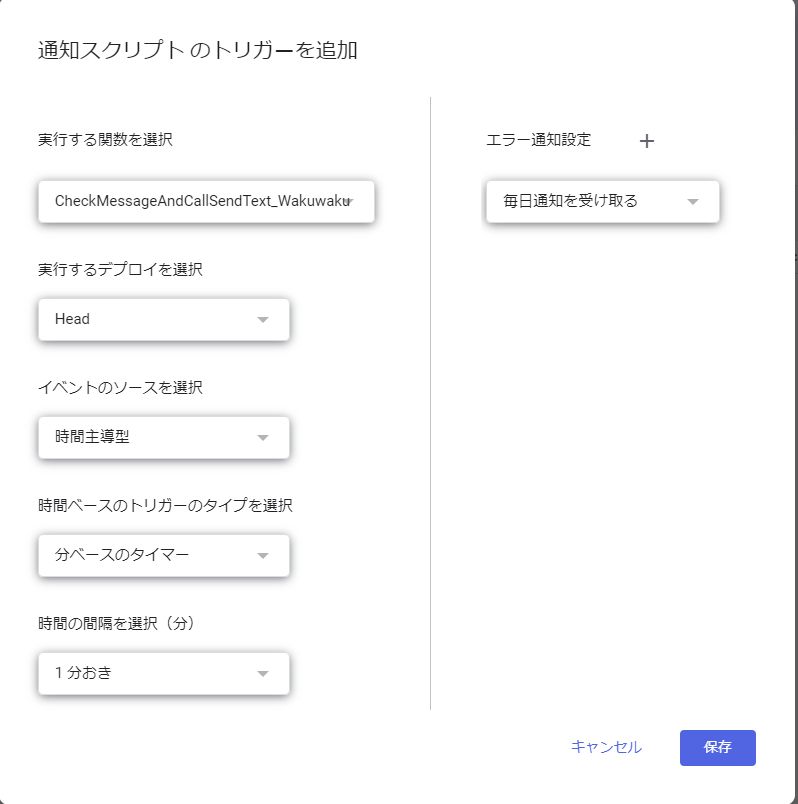Click the arrow icon on 1分おき selector

point(262,673)
